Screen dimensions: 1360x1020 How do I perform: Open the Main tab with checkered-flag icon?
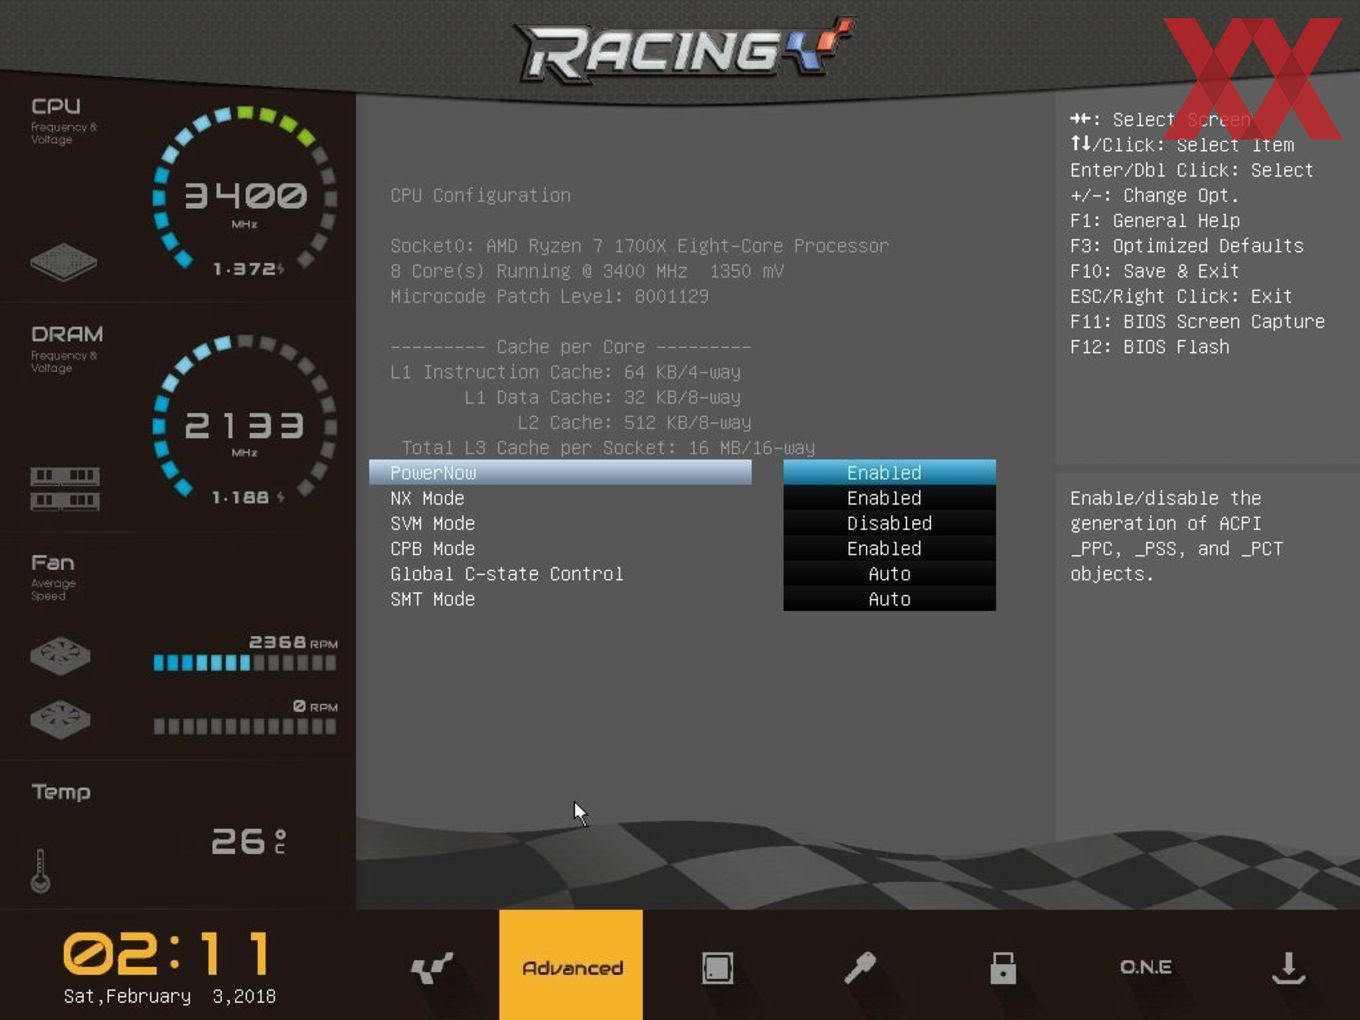pyautogui.click(x=432, y=967)
